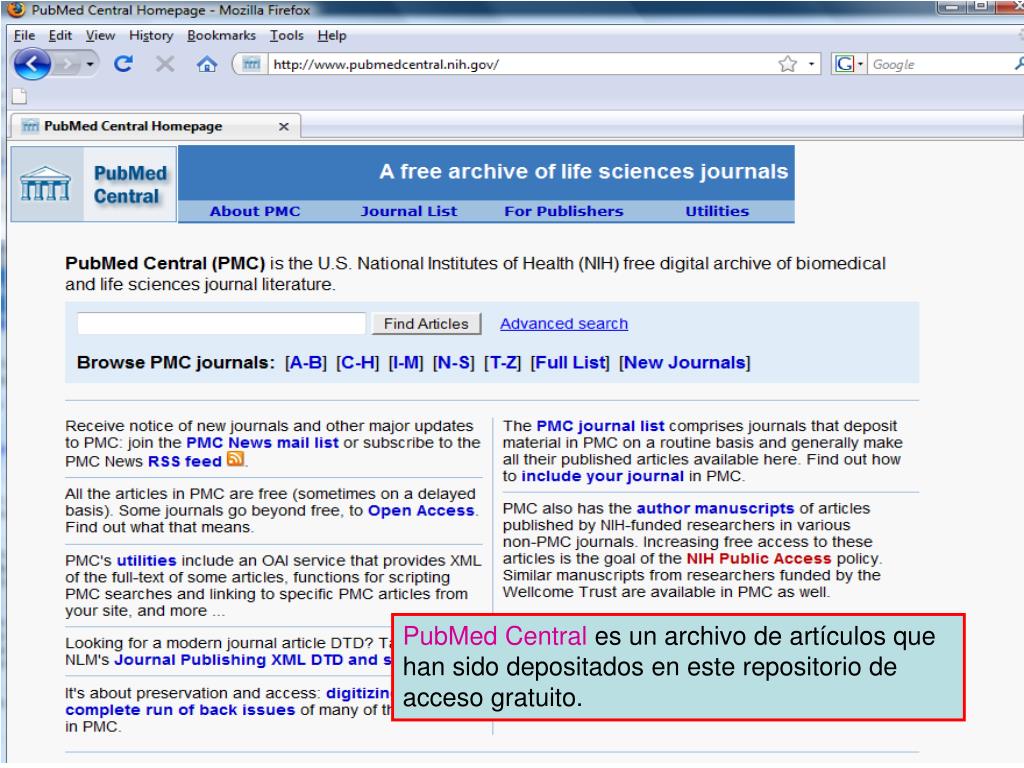Browse PMC journals T-Z
This screenshot has height=768, width=1024.
tap(502, 362)
